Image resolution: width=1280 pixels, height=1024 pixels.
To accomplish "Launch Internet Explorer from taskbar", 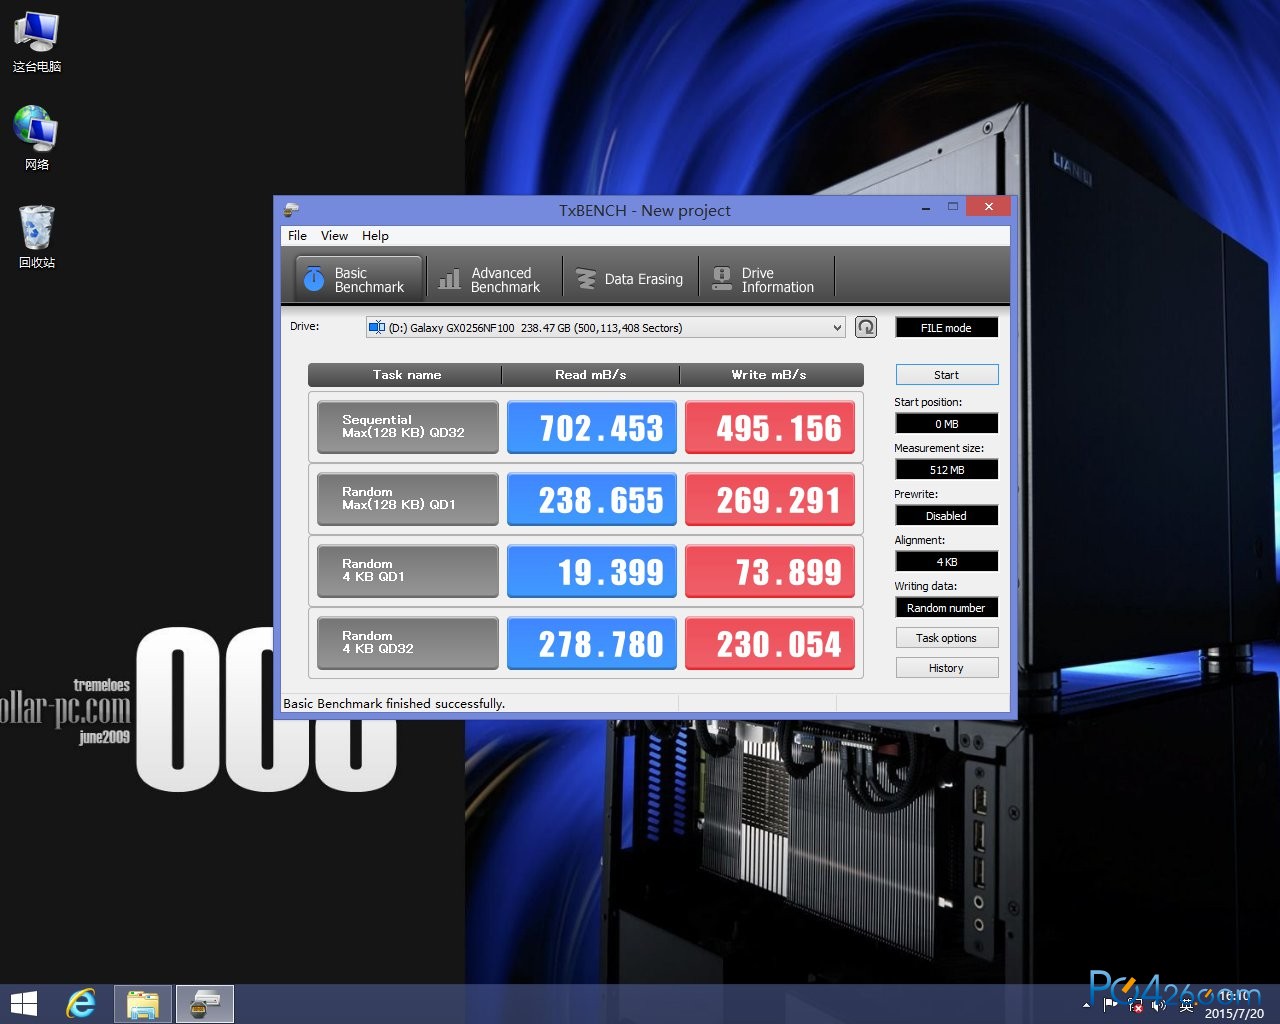I will coord(81,1004).
